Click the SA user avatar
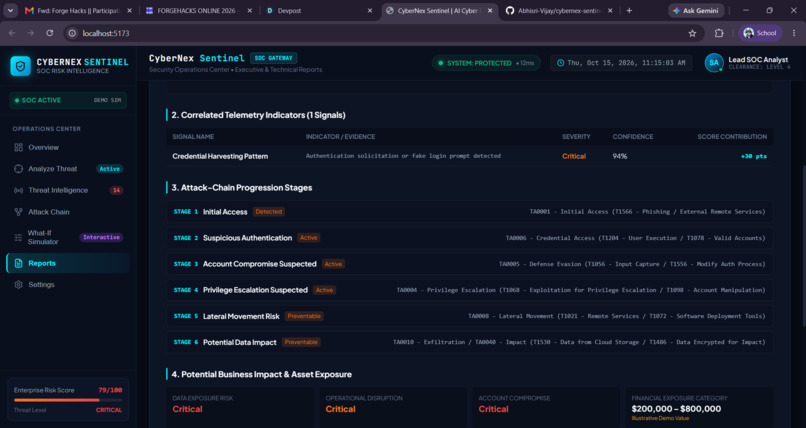Viewport: 806px width, 428px height. pos(713,63)
